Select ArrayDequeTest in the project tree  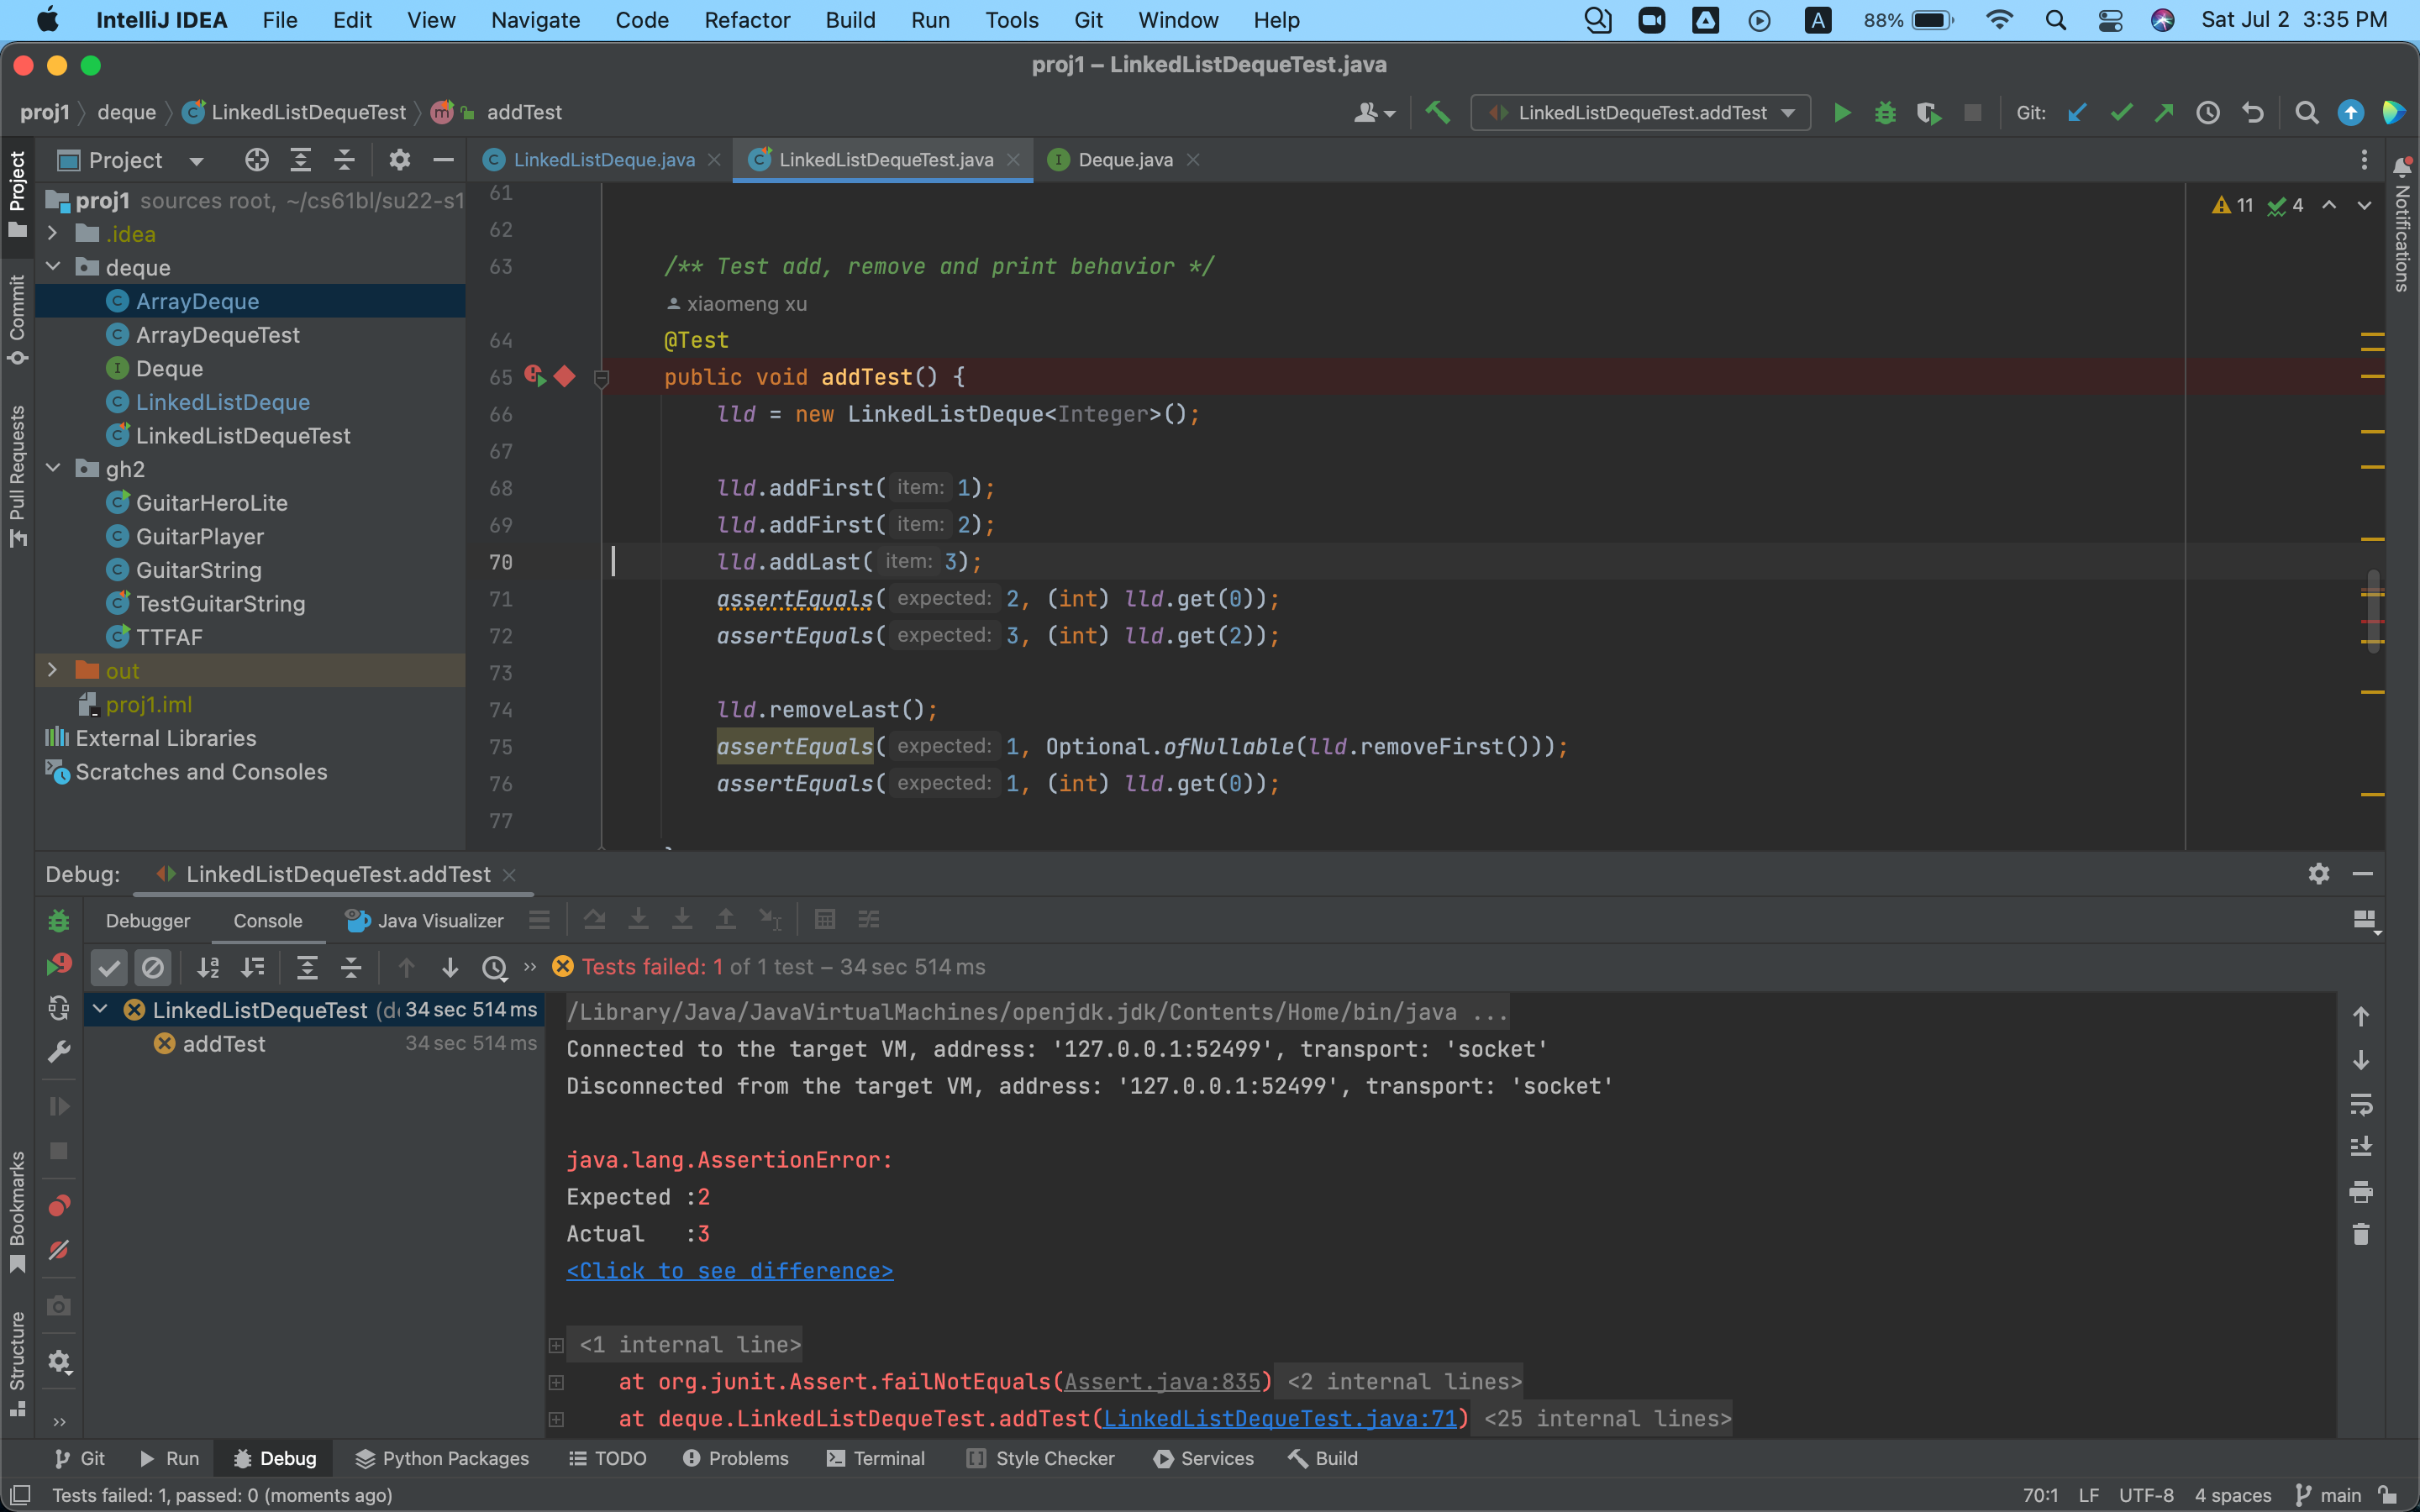click(x=217, y=335)
